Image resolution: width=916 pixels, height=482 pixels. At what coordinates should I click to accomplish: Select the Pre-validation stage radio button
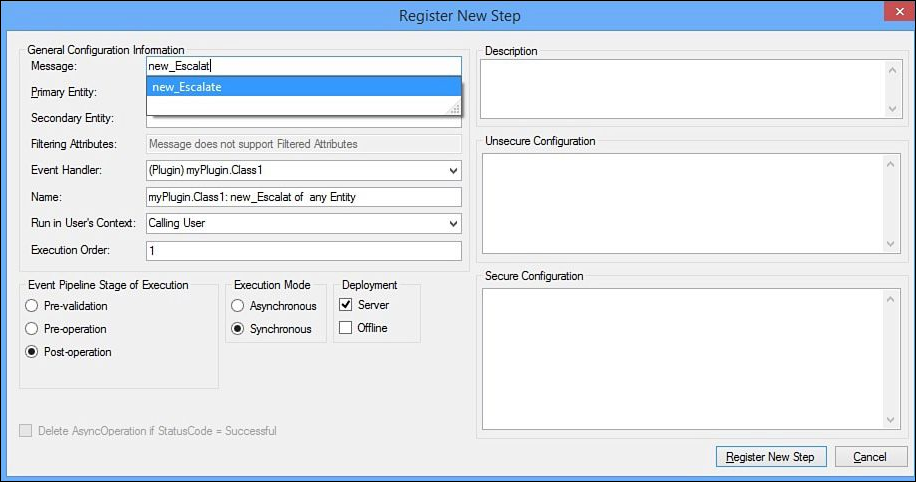pyautogui.click(x=32, y=306)
